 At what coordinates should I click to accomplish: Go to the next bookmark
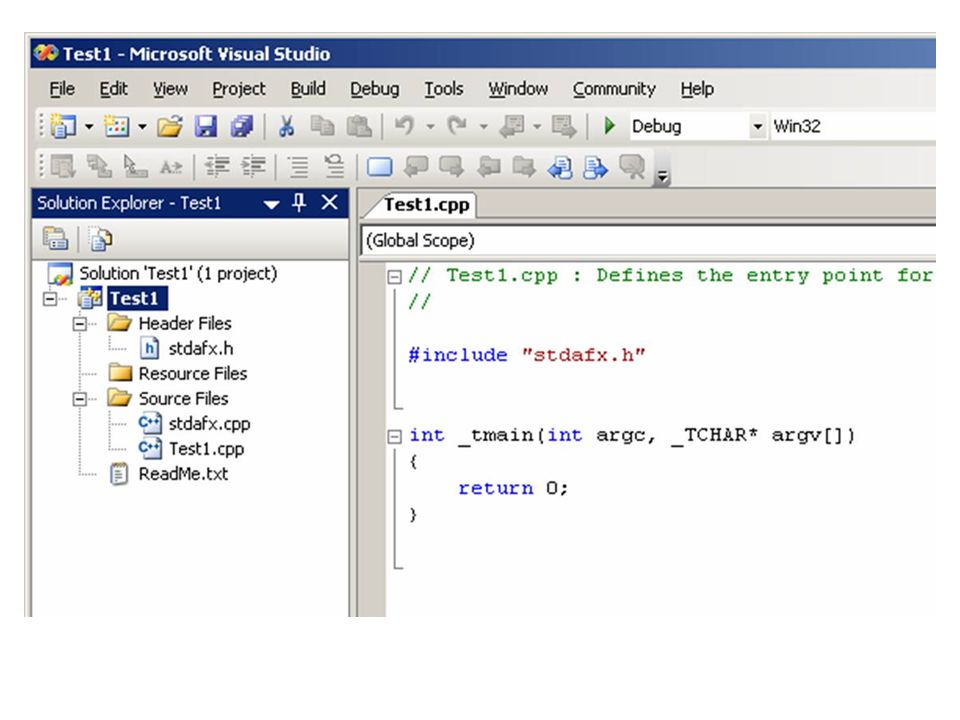point(452,167)
